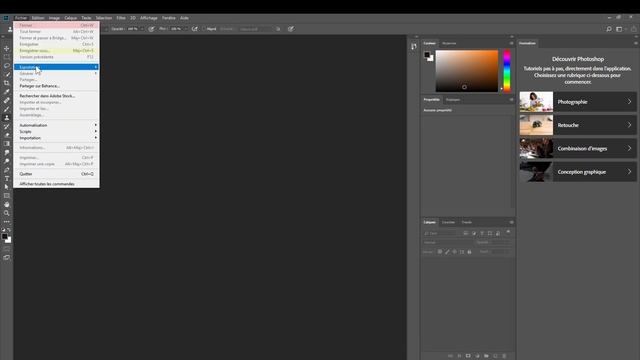Image resolution: width=640 pixels, height=360 pixels.
Task: Click the rainbow hue slider strip
Action: [507, 71]
